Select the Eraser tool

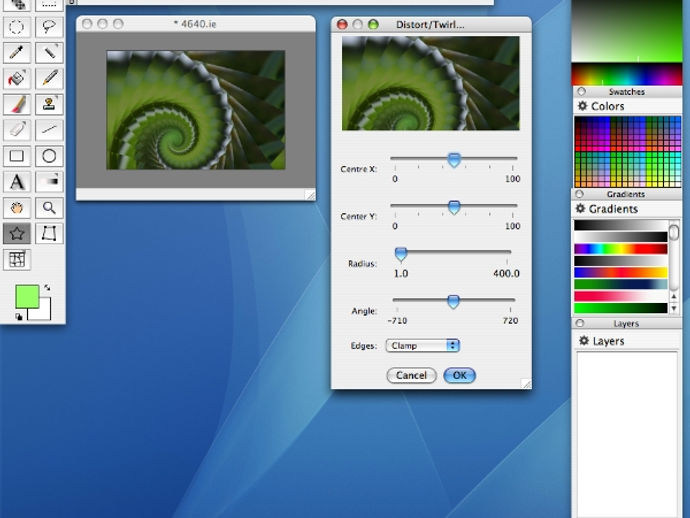[17, 130]
